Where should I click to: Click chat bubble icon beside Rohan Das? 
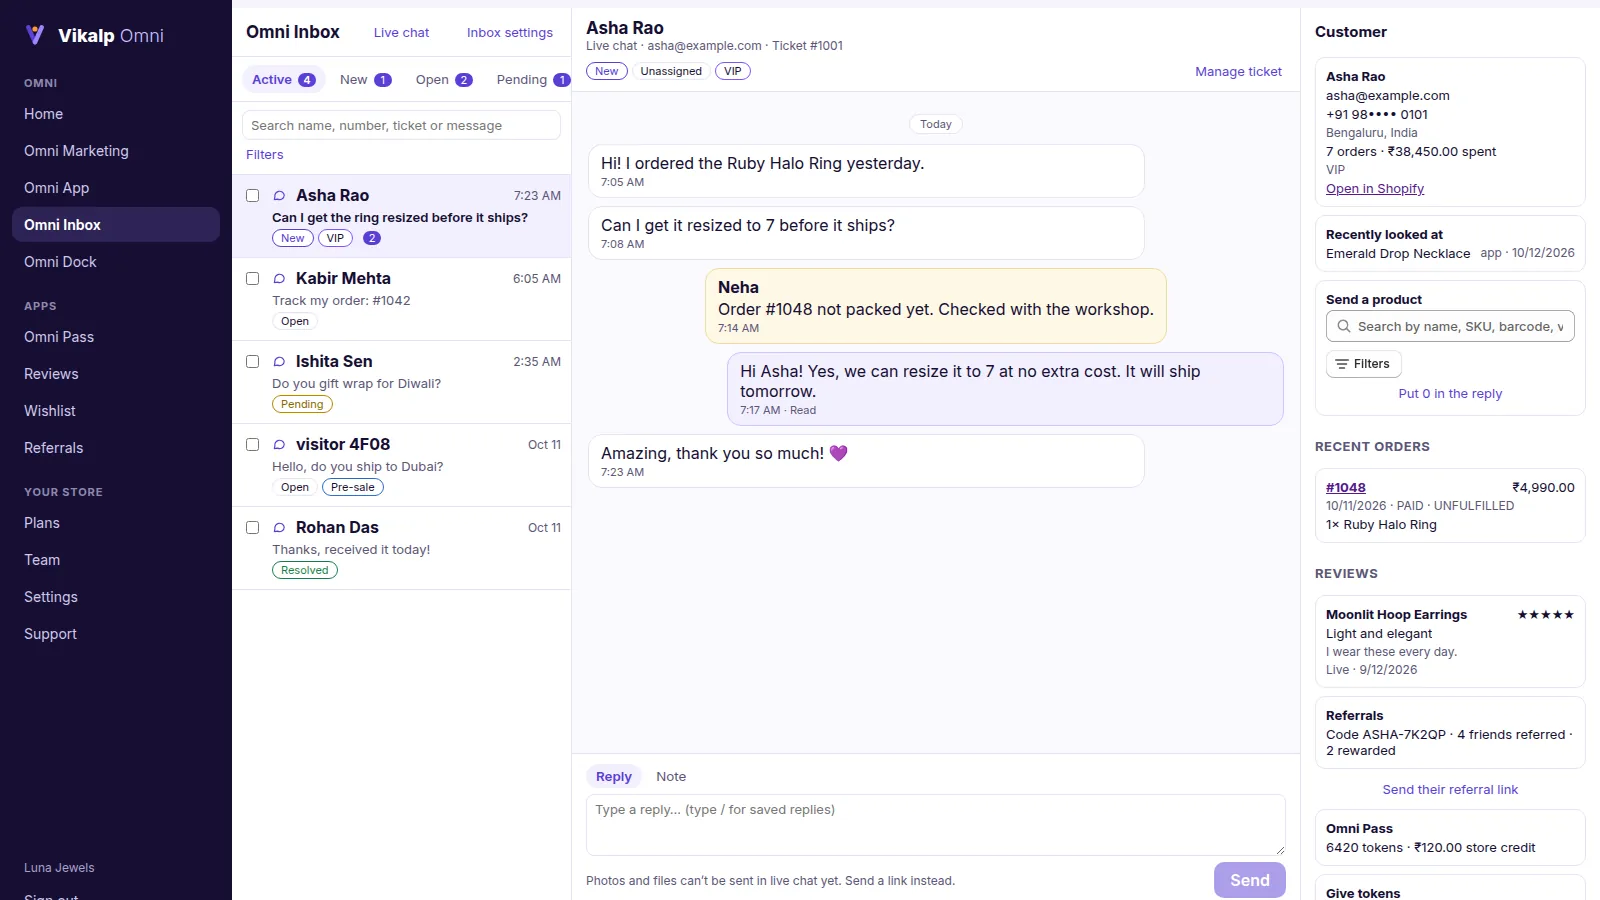click(x=280, y=528)
